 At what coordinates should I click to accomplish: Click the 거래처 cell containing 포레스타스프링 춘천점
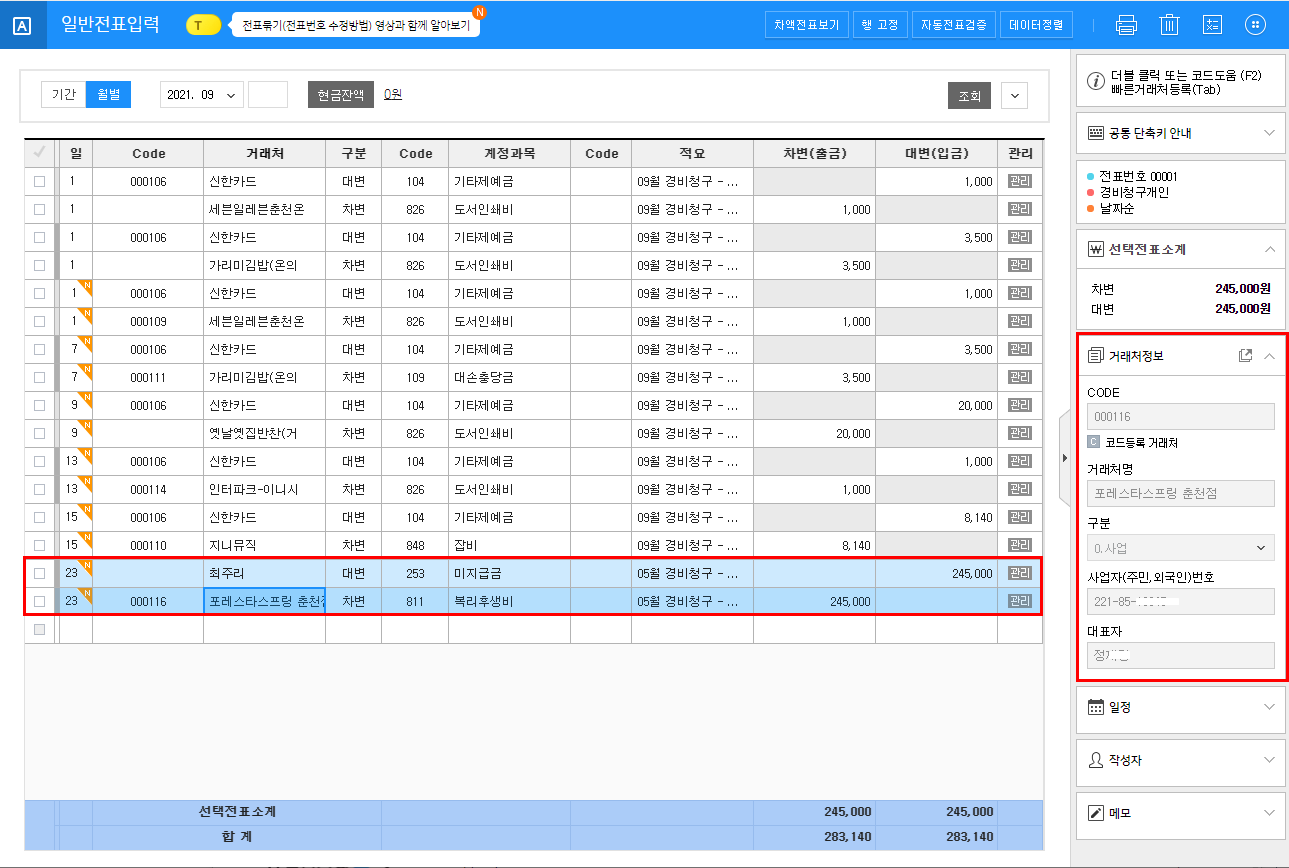265,602
